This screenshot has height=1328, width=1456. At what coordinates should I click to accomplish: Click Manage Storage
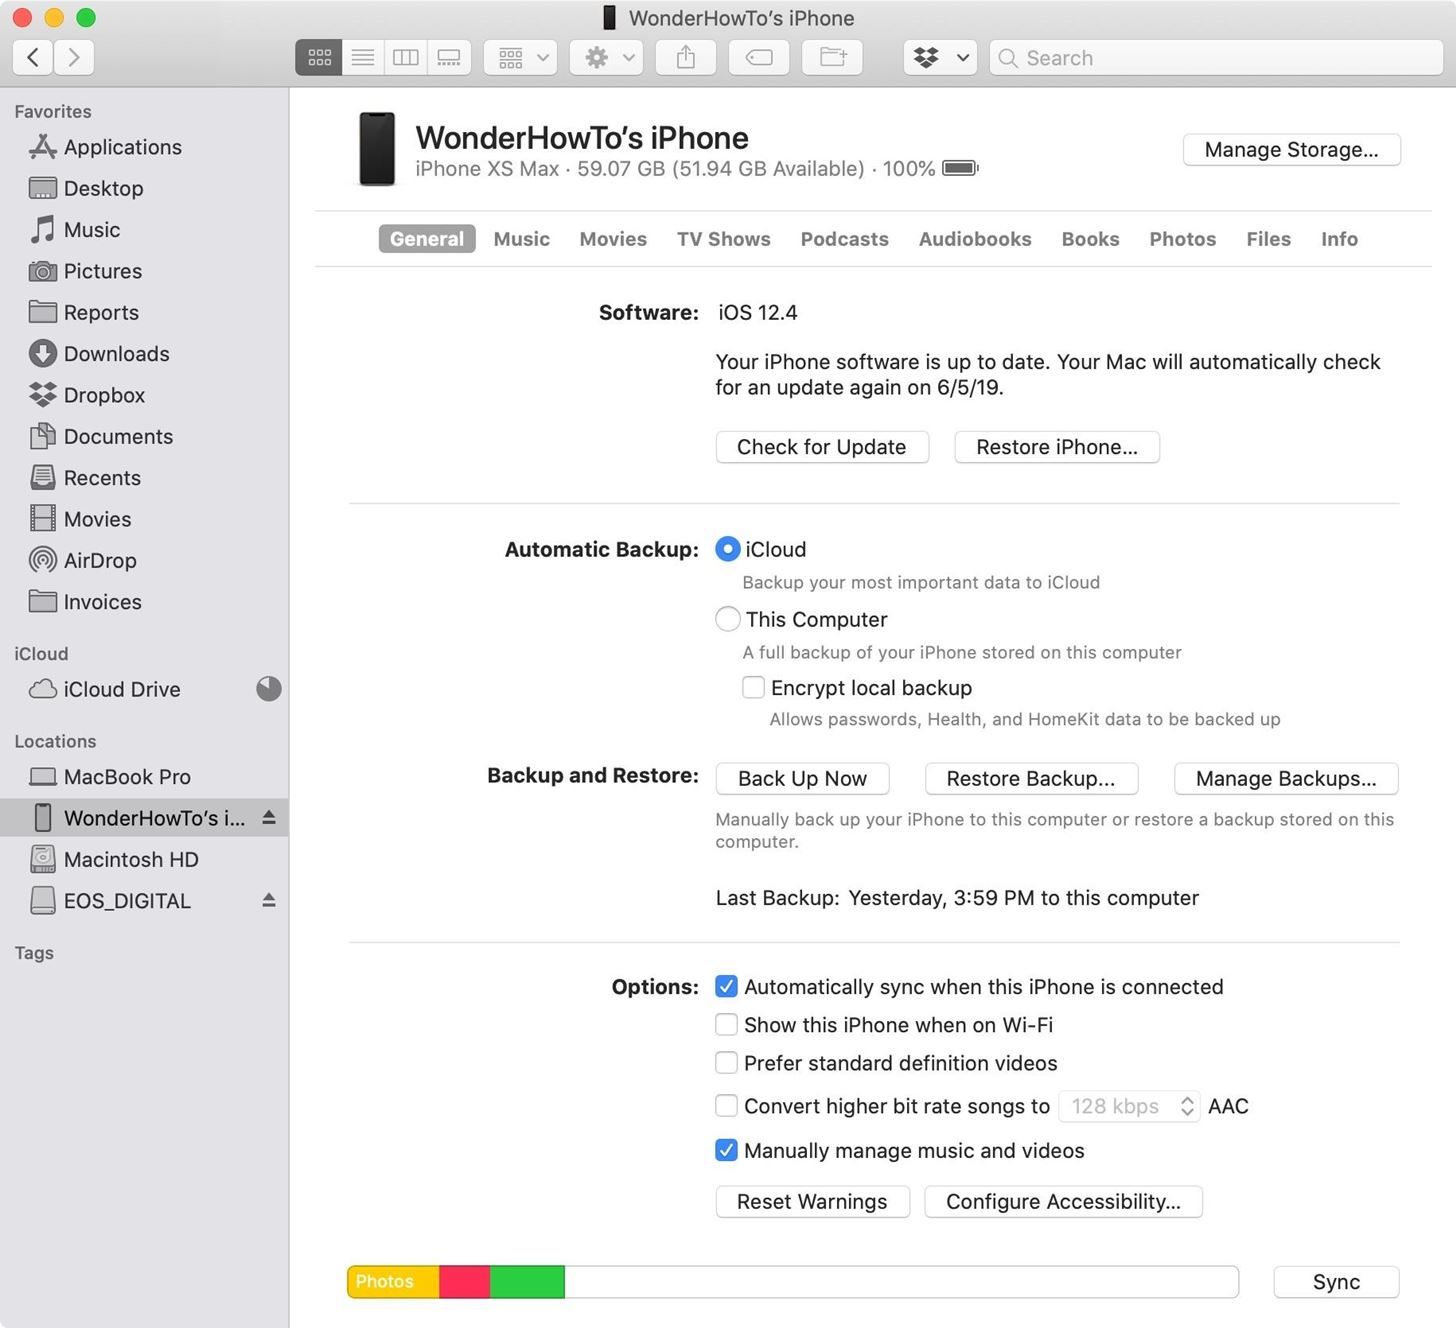pyautogui.click(x=1291, y=149)
